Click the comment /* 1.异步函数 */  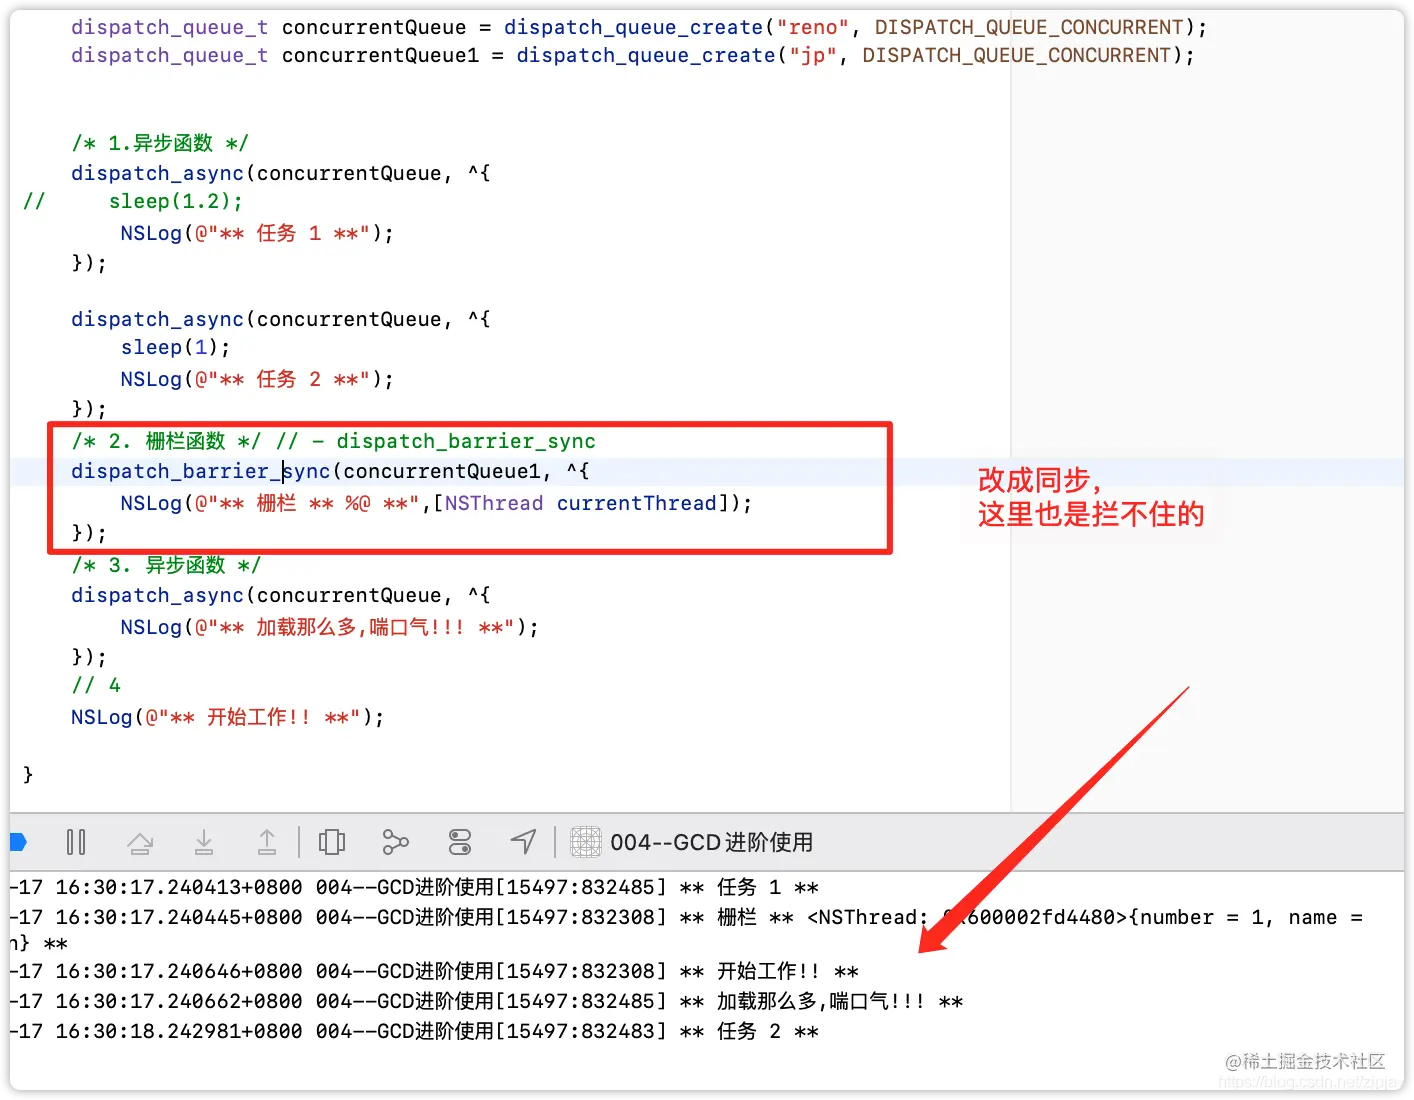point(160,143)
